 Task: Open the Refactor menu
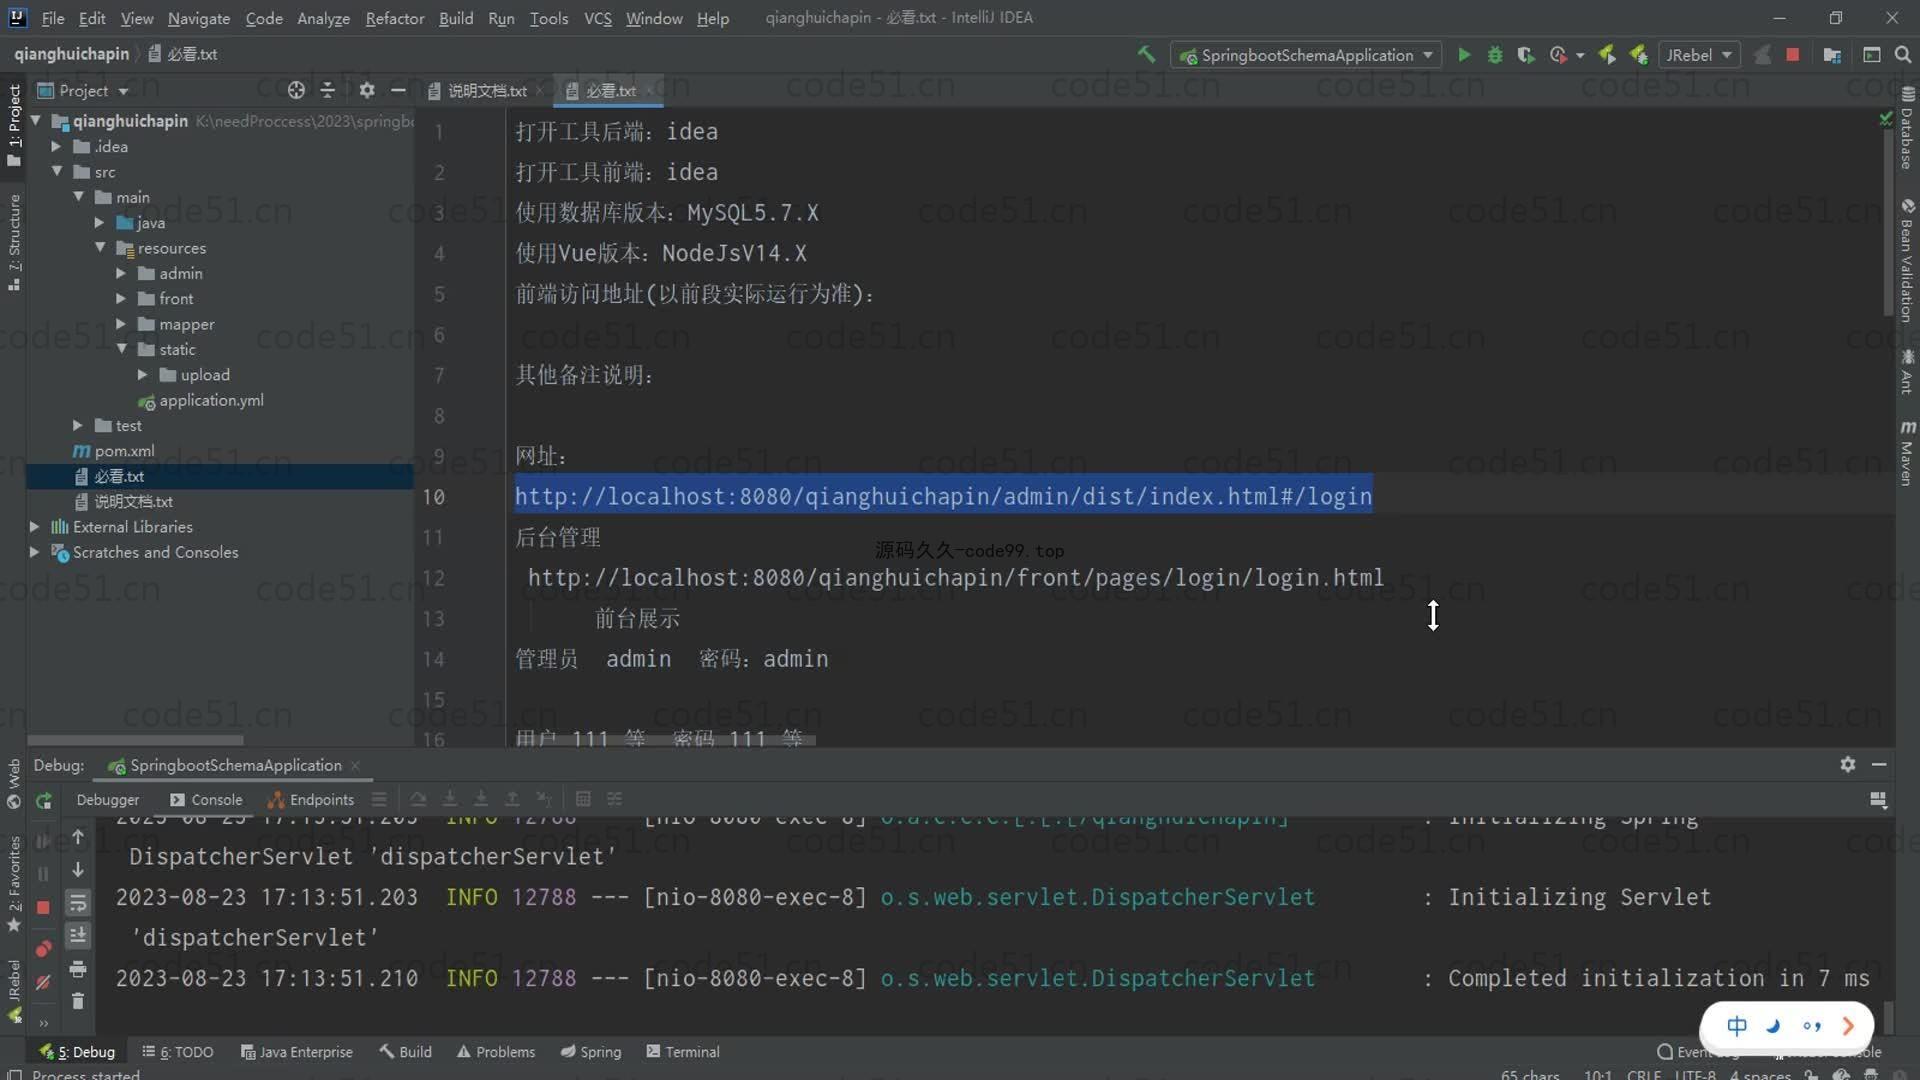coord(394,18)
